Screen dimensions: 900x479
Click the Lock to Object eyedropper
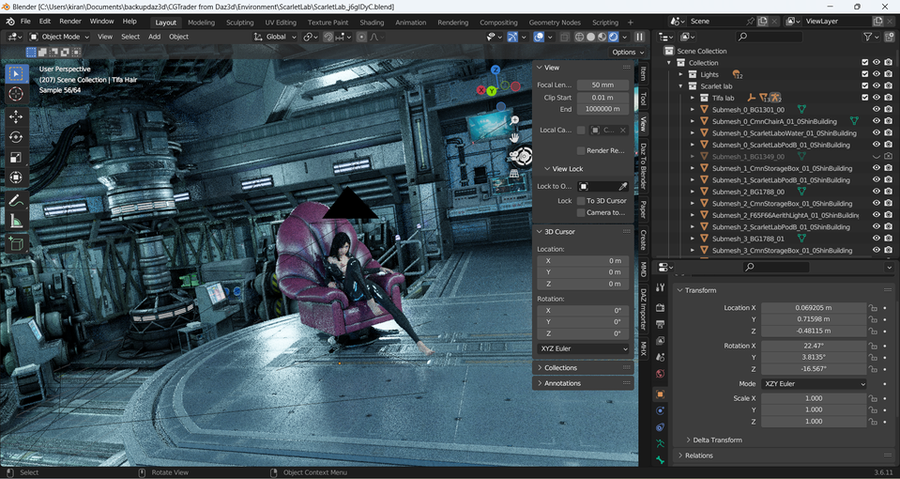tap(621, 186)
